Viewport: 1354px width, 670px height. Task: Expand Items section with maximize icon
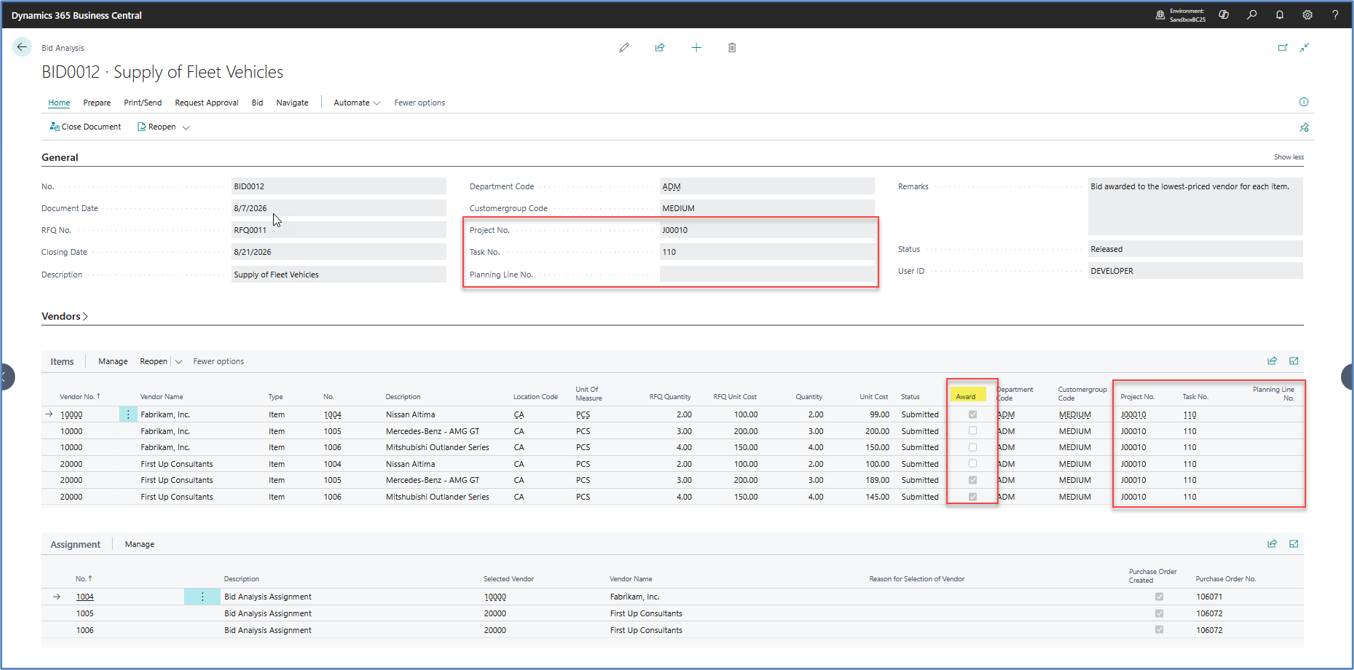click(x=1294, y=361)
